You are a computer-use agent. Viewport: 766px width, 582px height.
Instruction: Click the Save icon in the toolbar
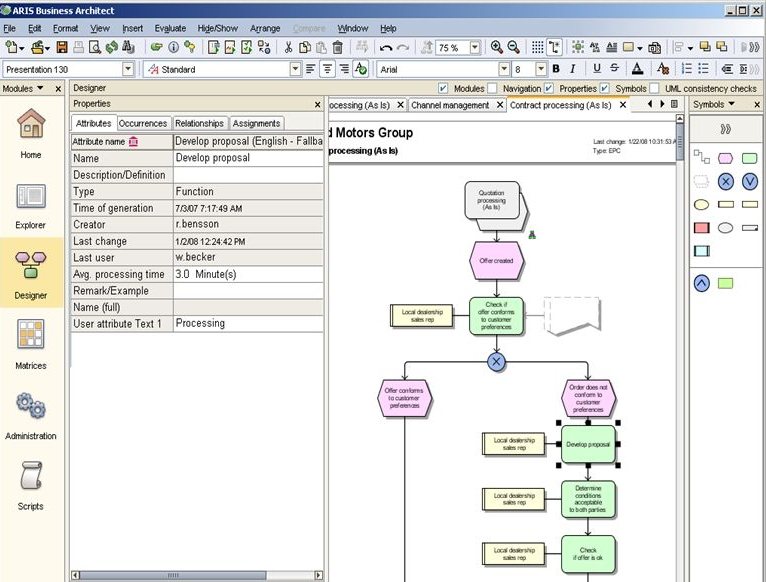pyautogui.click(x=62, y=47)
